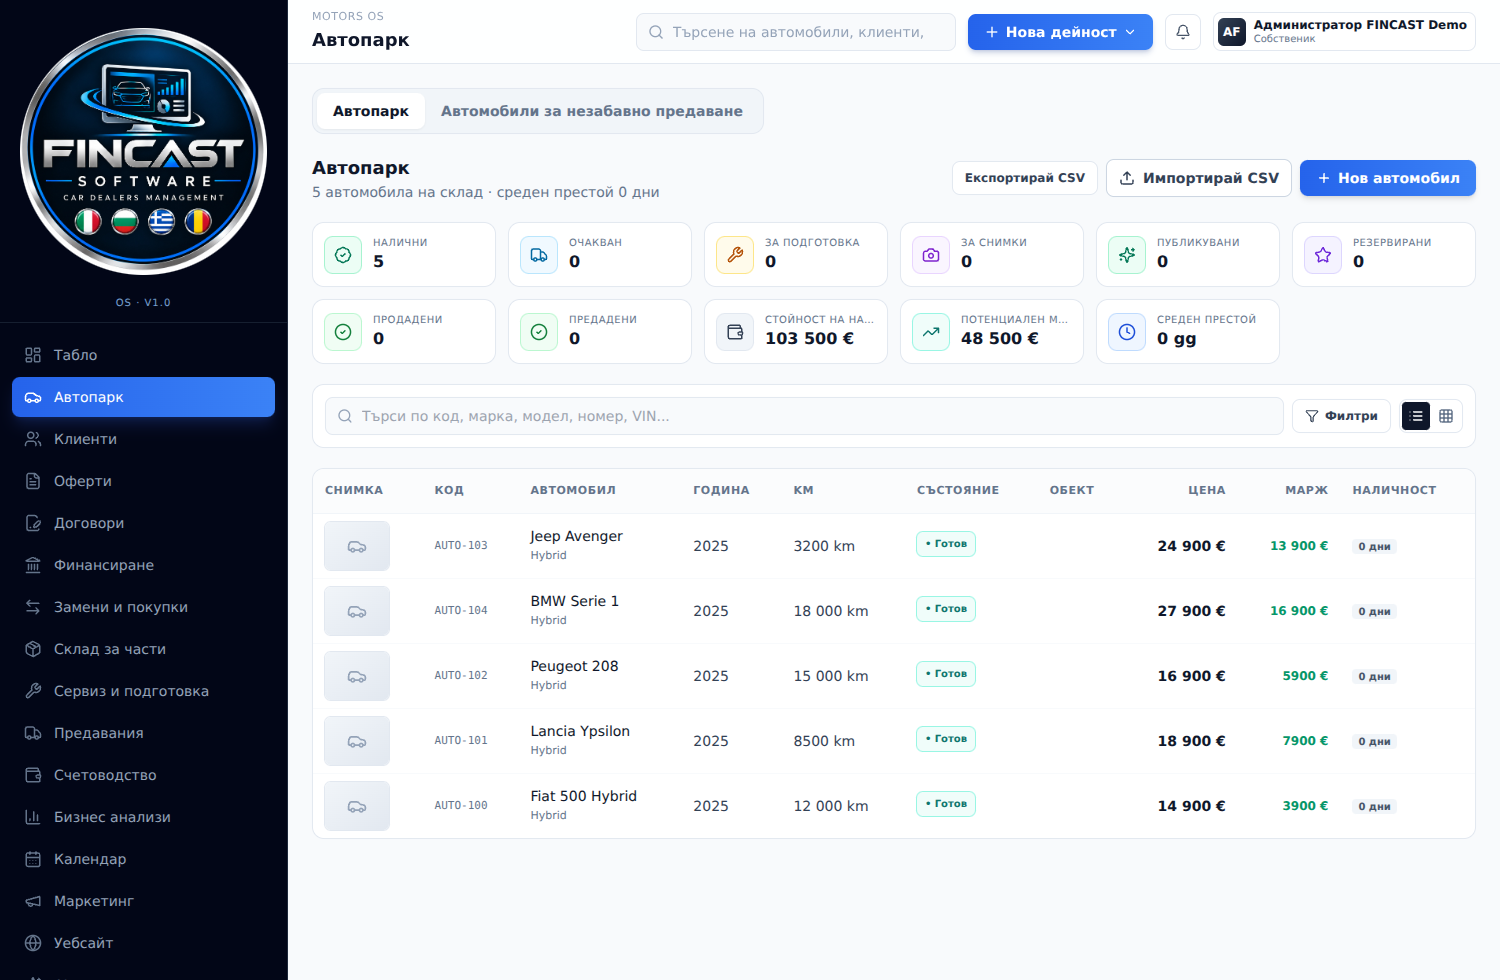Switch to list view
Image resolution: width=1500 pixels, height=980 pixels.
coord(1416,416)
